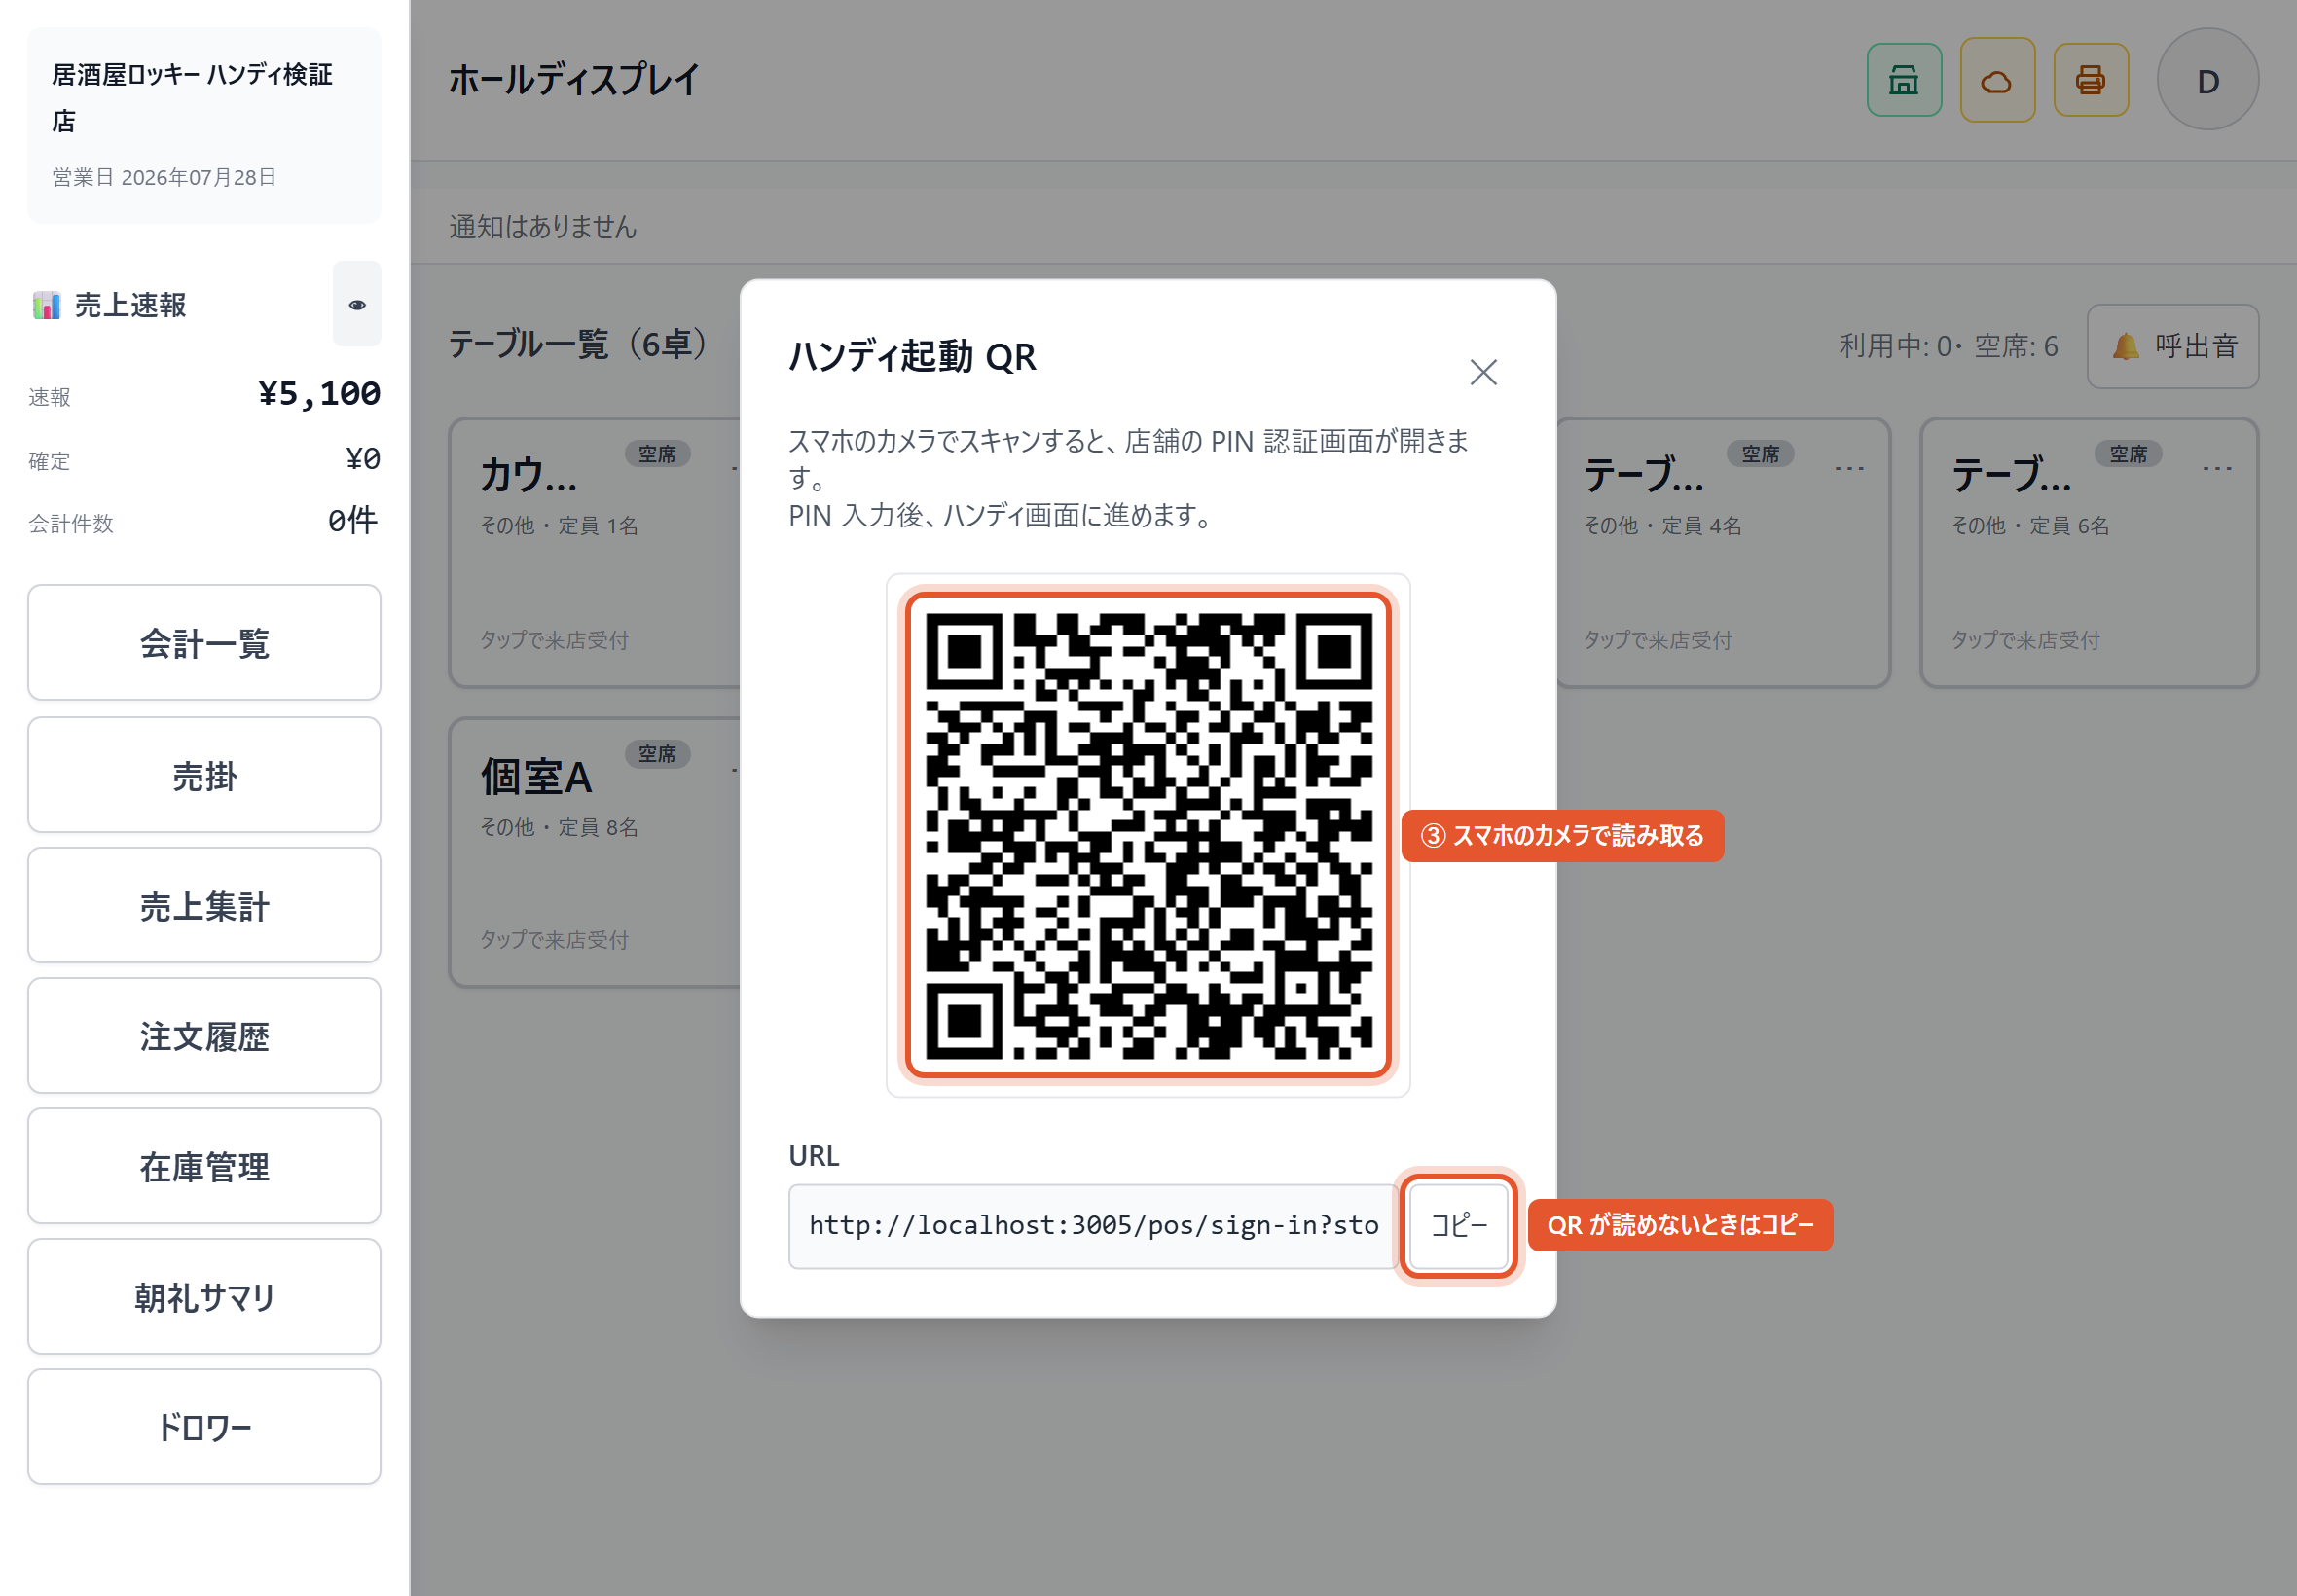Open 注文履歴 from the sidebar
The image size is (2297, 1596).
[204, 1036]
